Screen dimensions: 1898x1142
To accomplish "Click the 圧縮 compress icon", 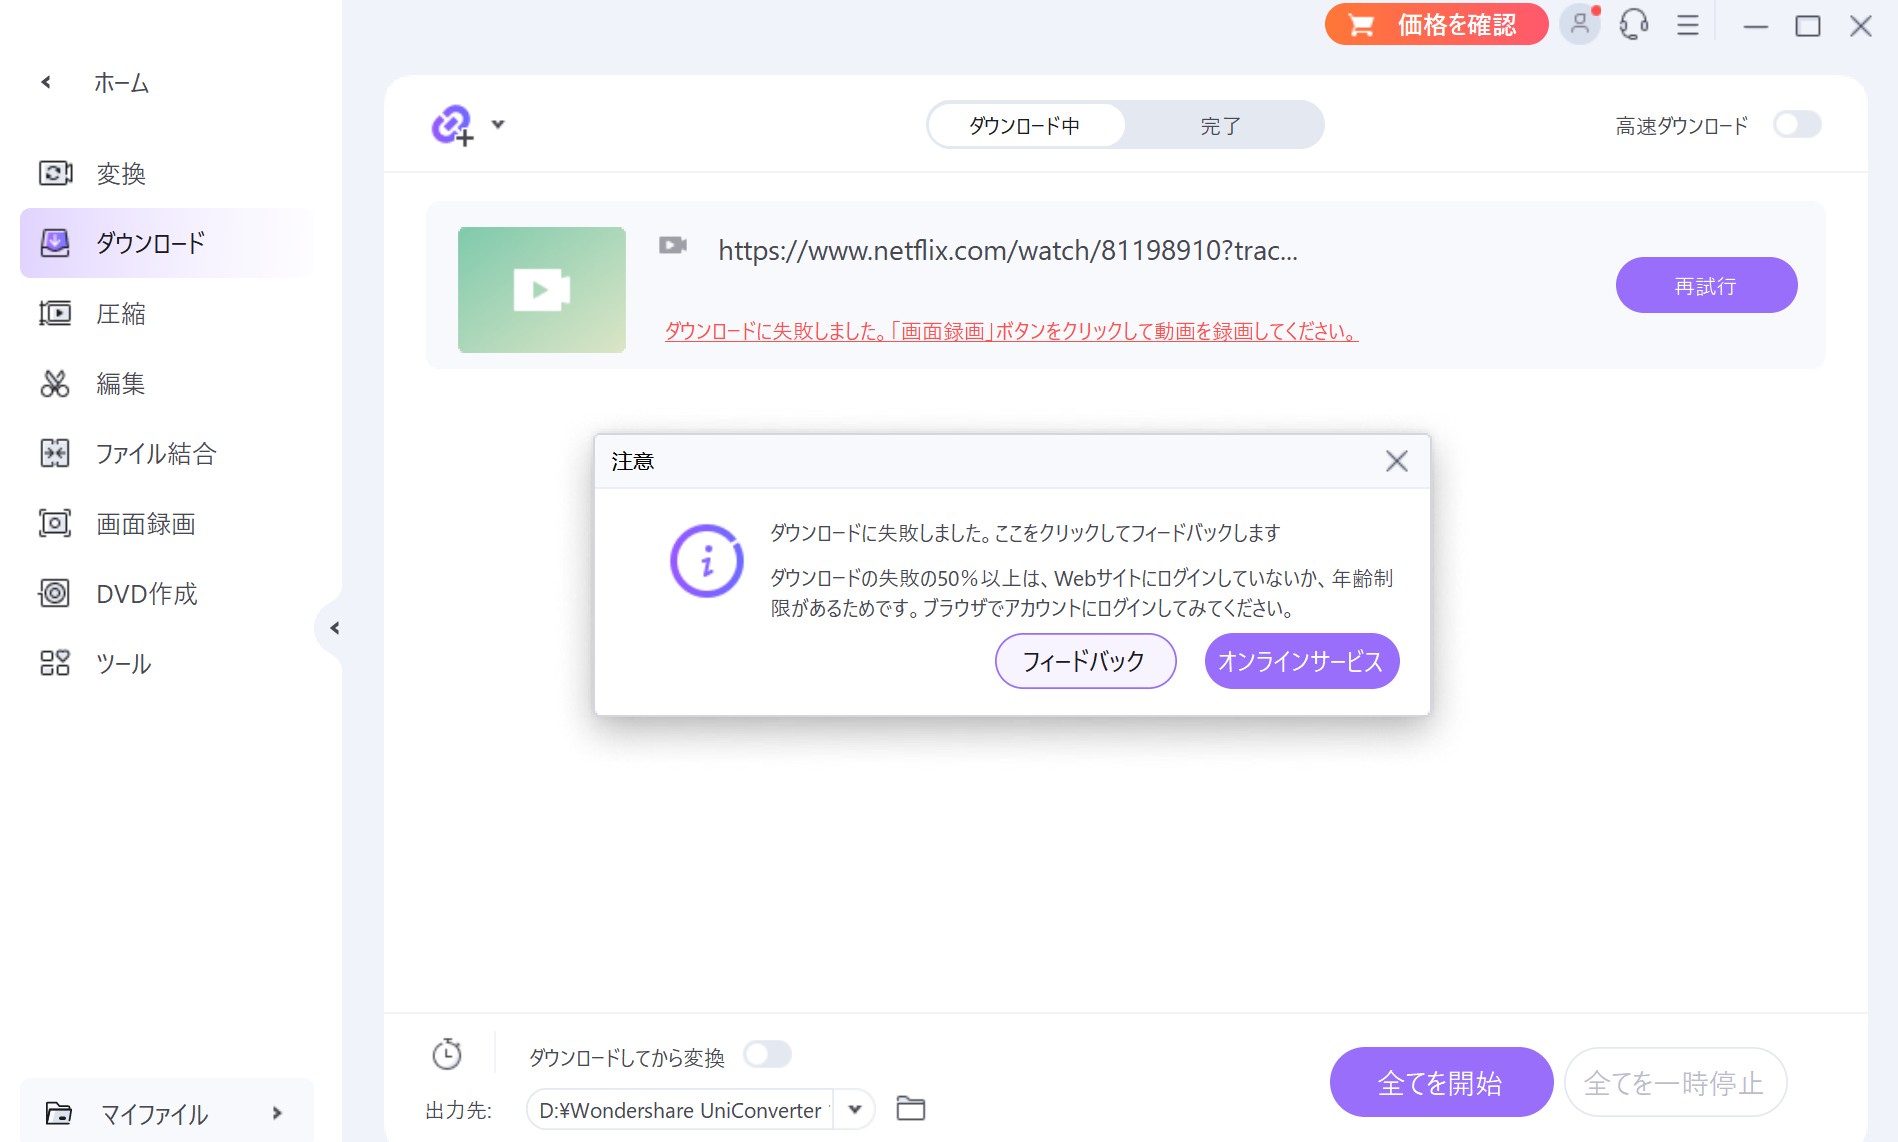I will (x=55, y=314).
